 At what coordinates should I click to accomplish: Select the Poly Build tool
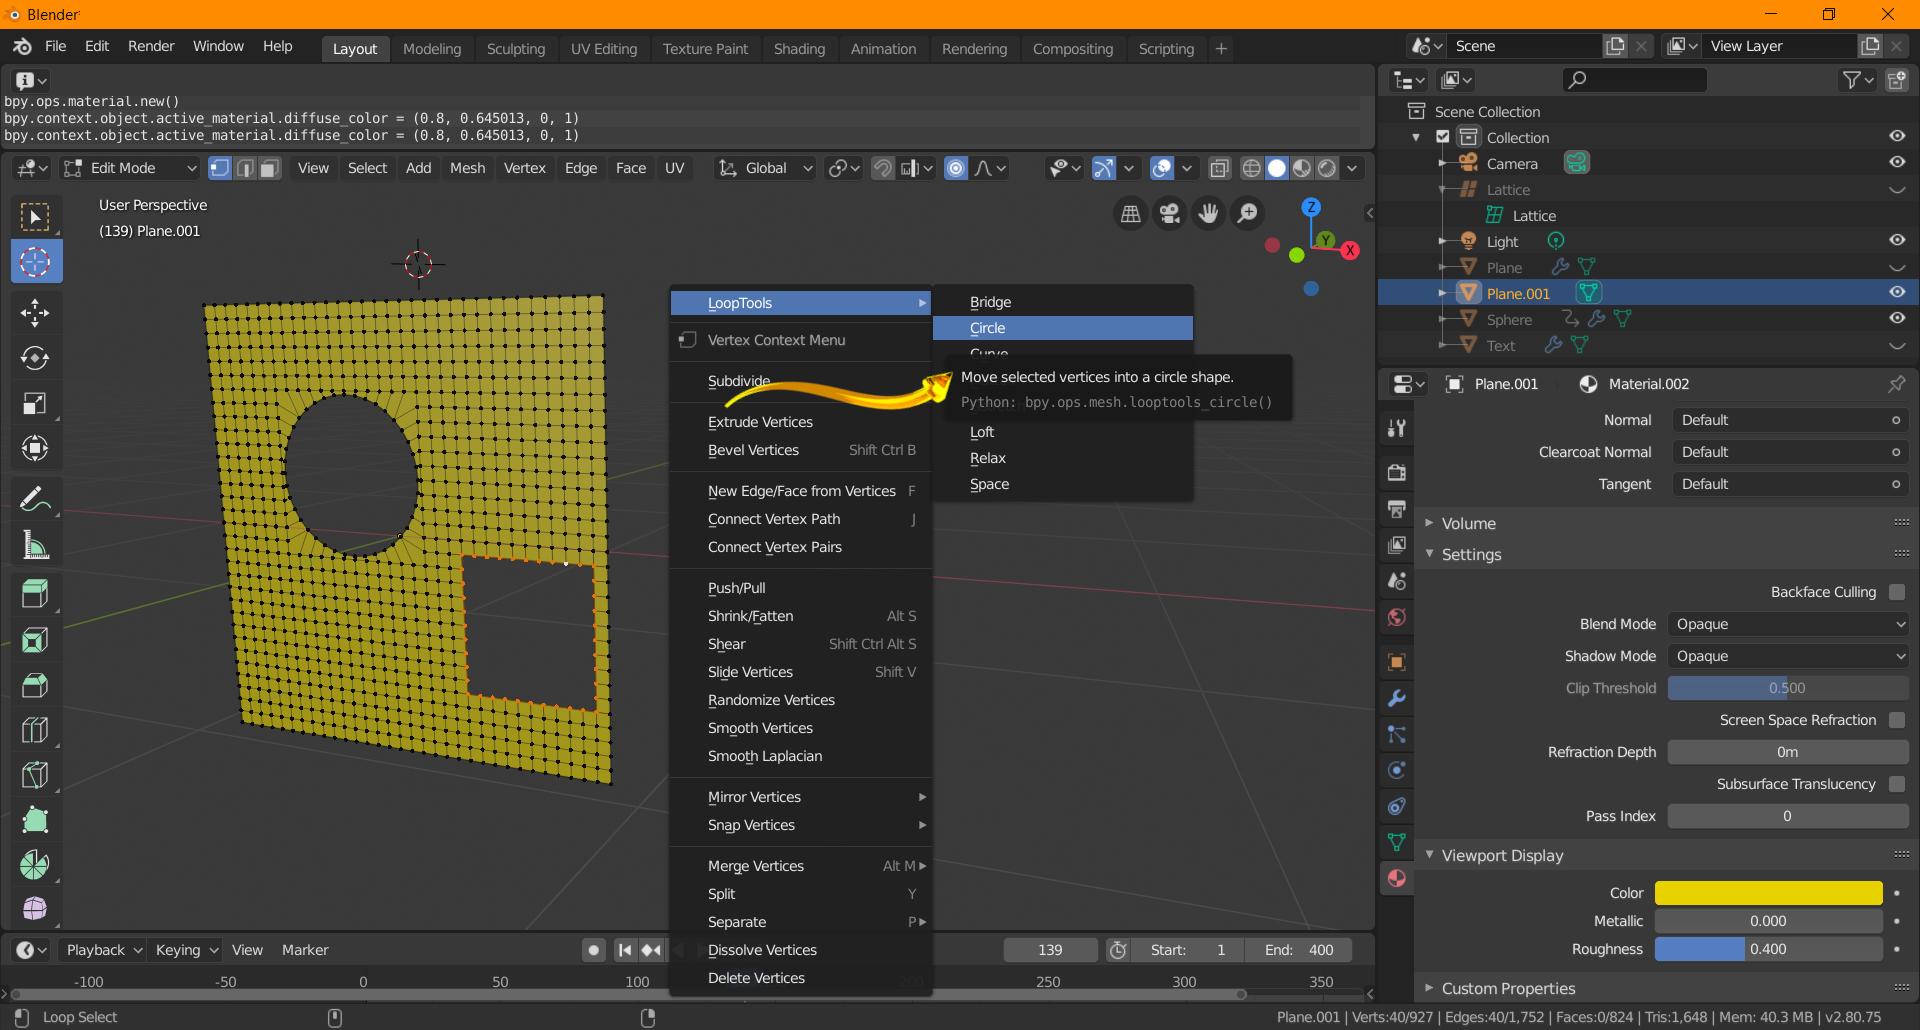coord(35,820)
